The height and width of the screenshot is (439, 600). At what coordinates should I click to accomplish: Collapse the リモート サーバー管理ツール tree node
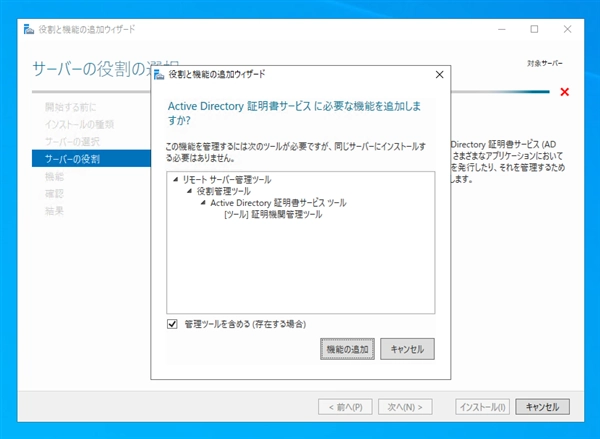pos(176,180)
